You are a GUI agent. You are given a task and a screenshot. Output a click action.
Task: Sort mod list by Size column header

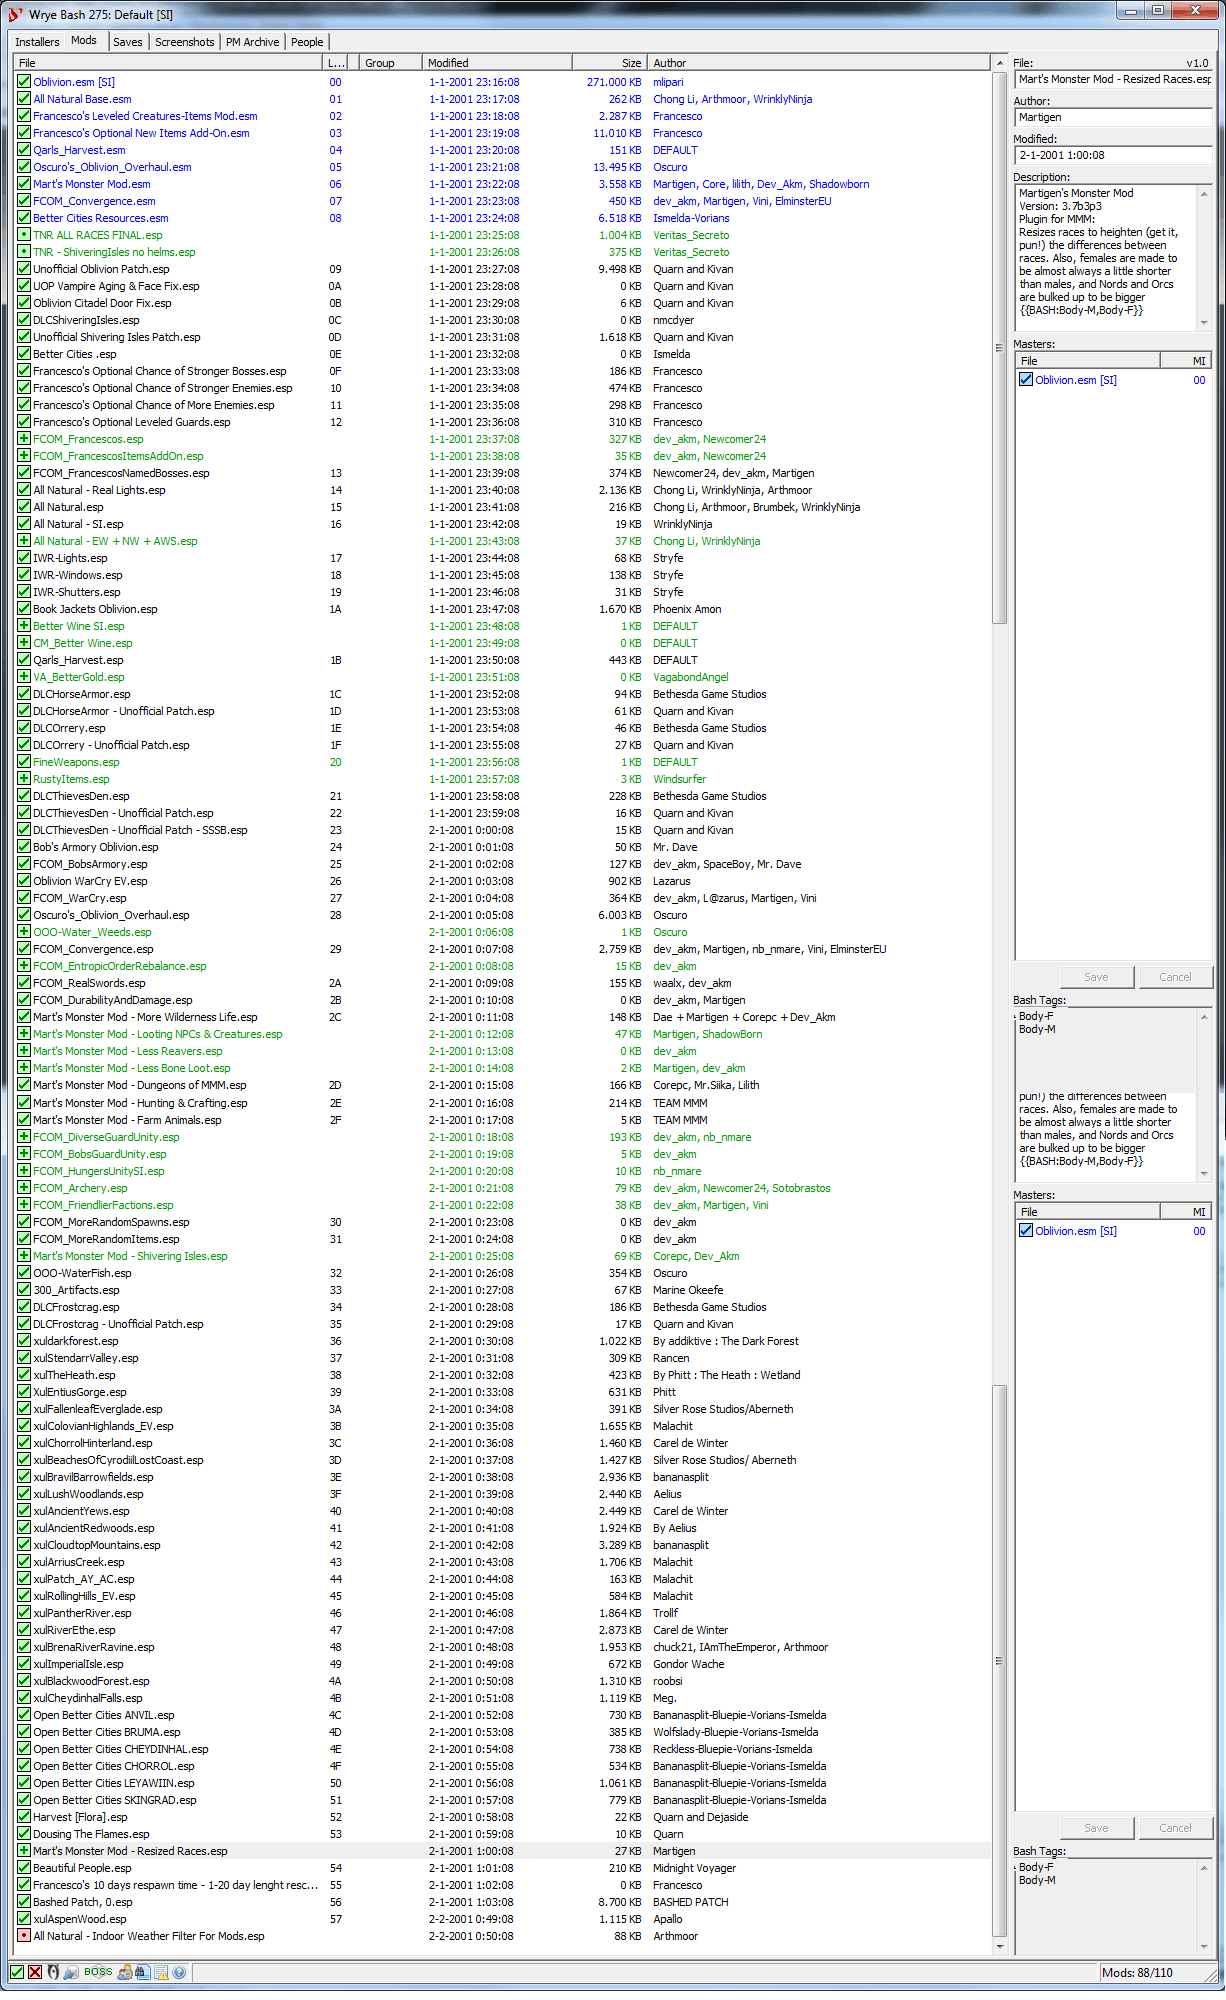609,63
